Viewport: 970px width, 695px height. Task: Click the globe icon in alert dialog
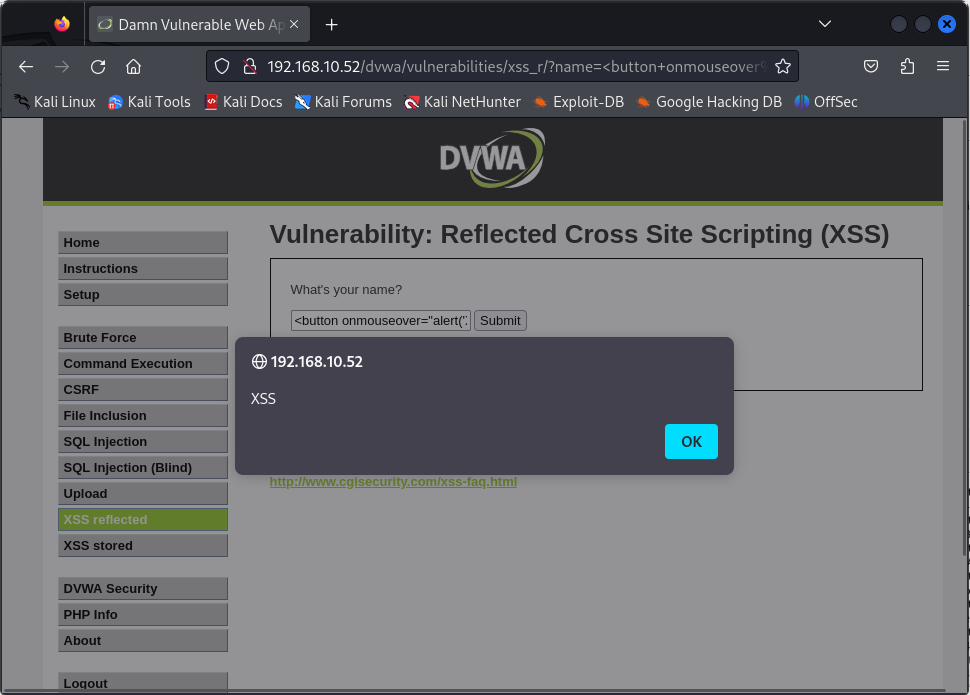[259, 361]
